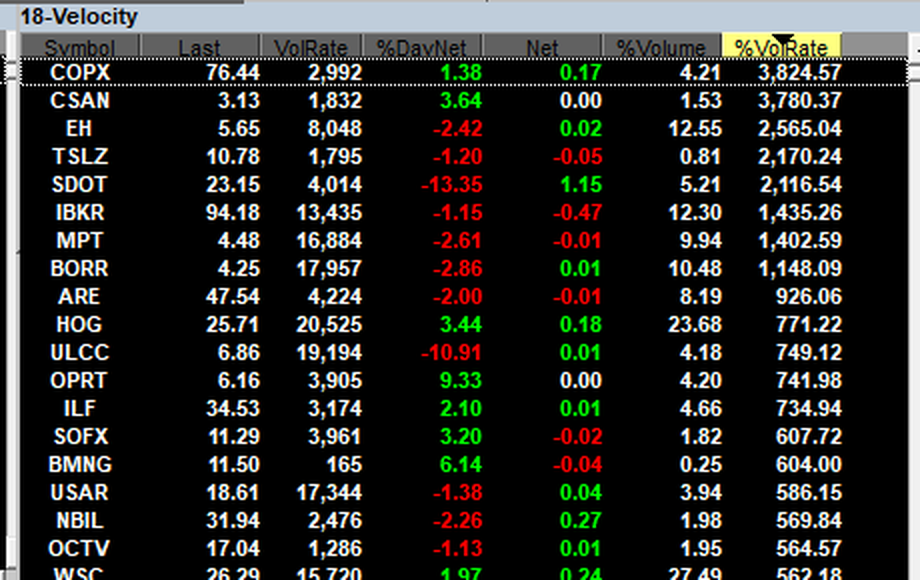Screen dimensions: 920x580
Task: Click BMNG %VolRate value 604.00
Action: coord(809,464)
